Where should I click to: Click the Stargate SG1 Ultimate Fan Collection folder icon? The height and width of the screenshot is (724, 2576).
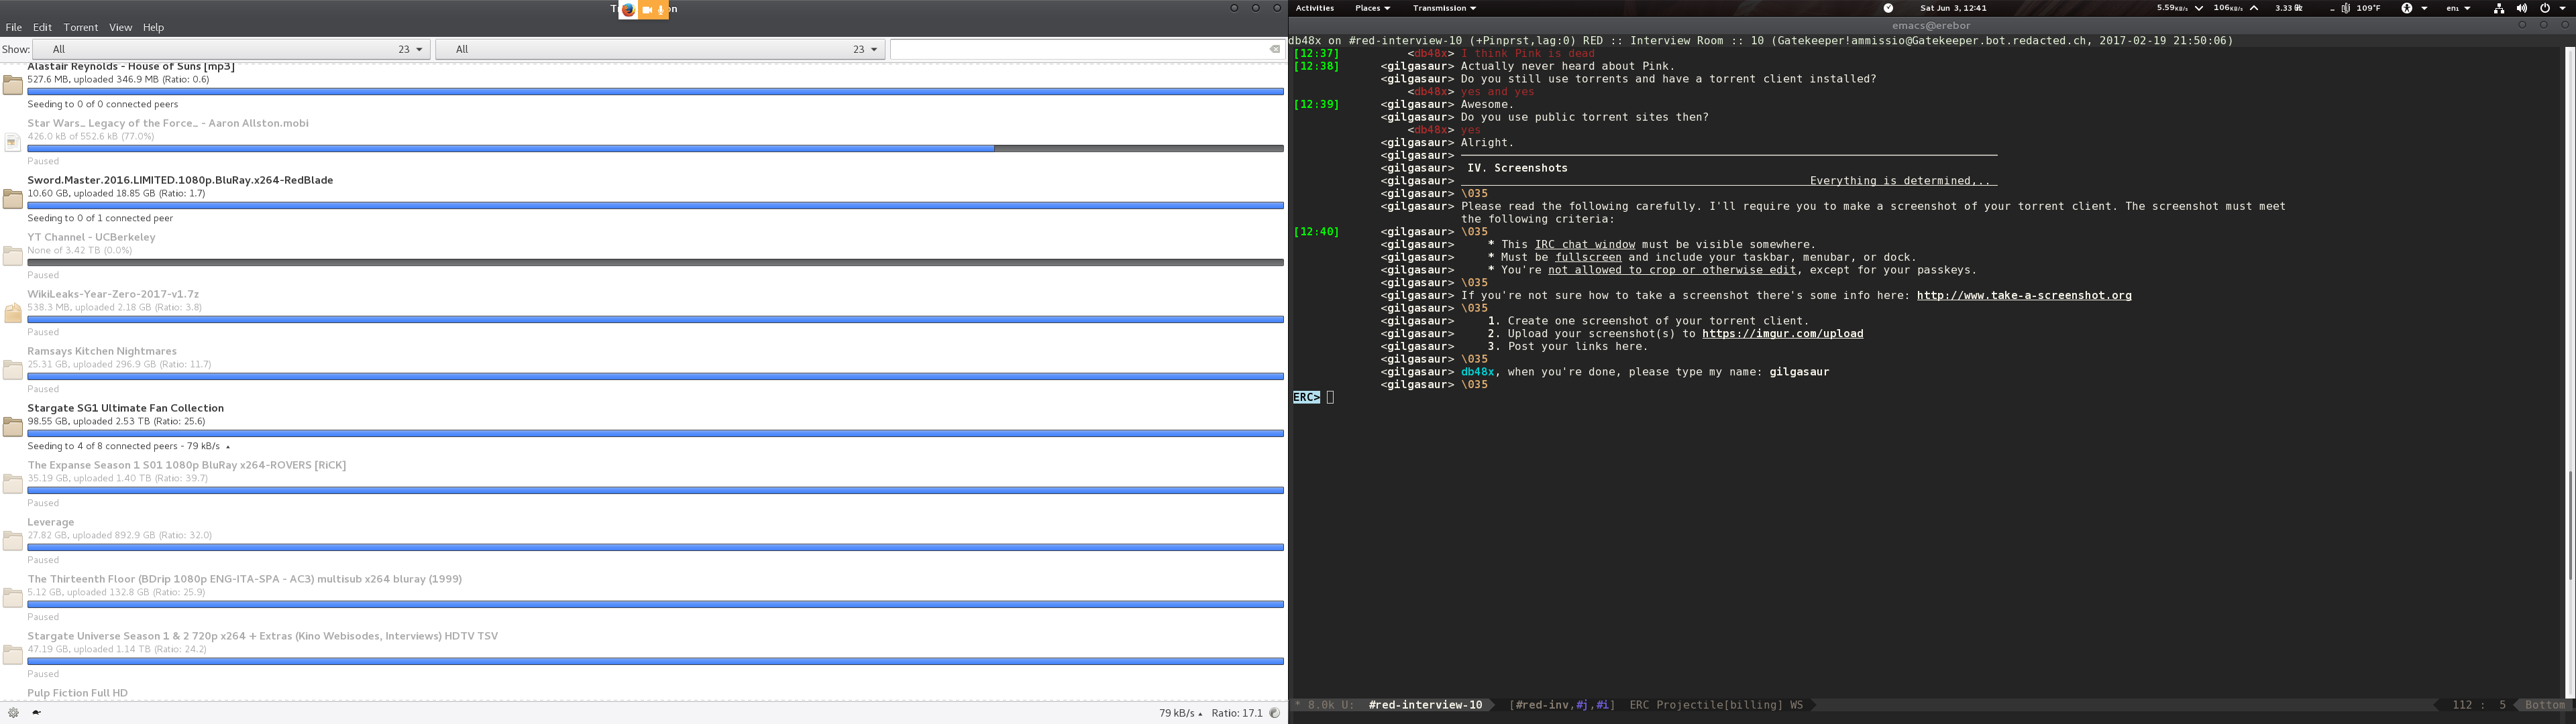coord(13,427)
